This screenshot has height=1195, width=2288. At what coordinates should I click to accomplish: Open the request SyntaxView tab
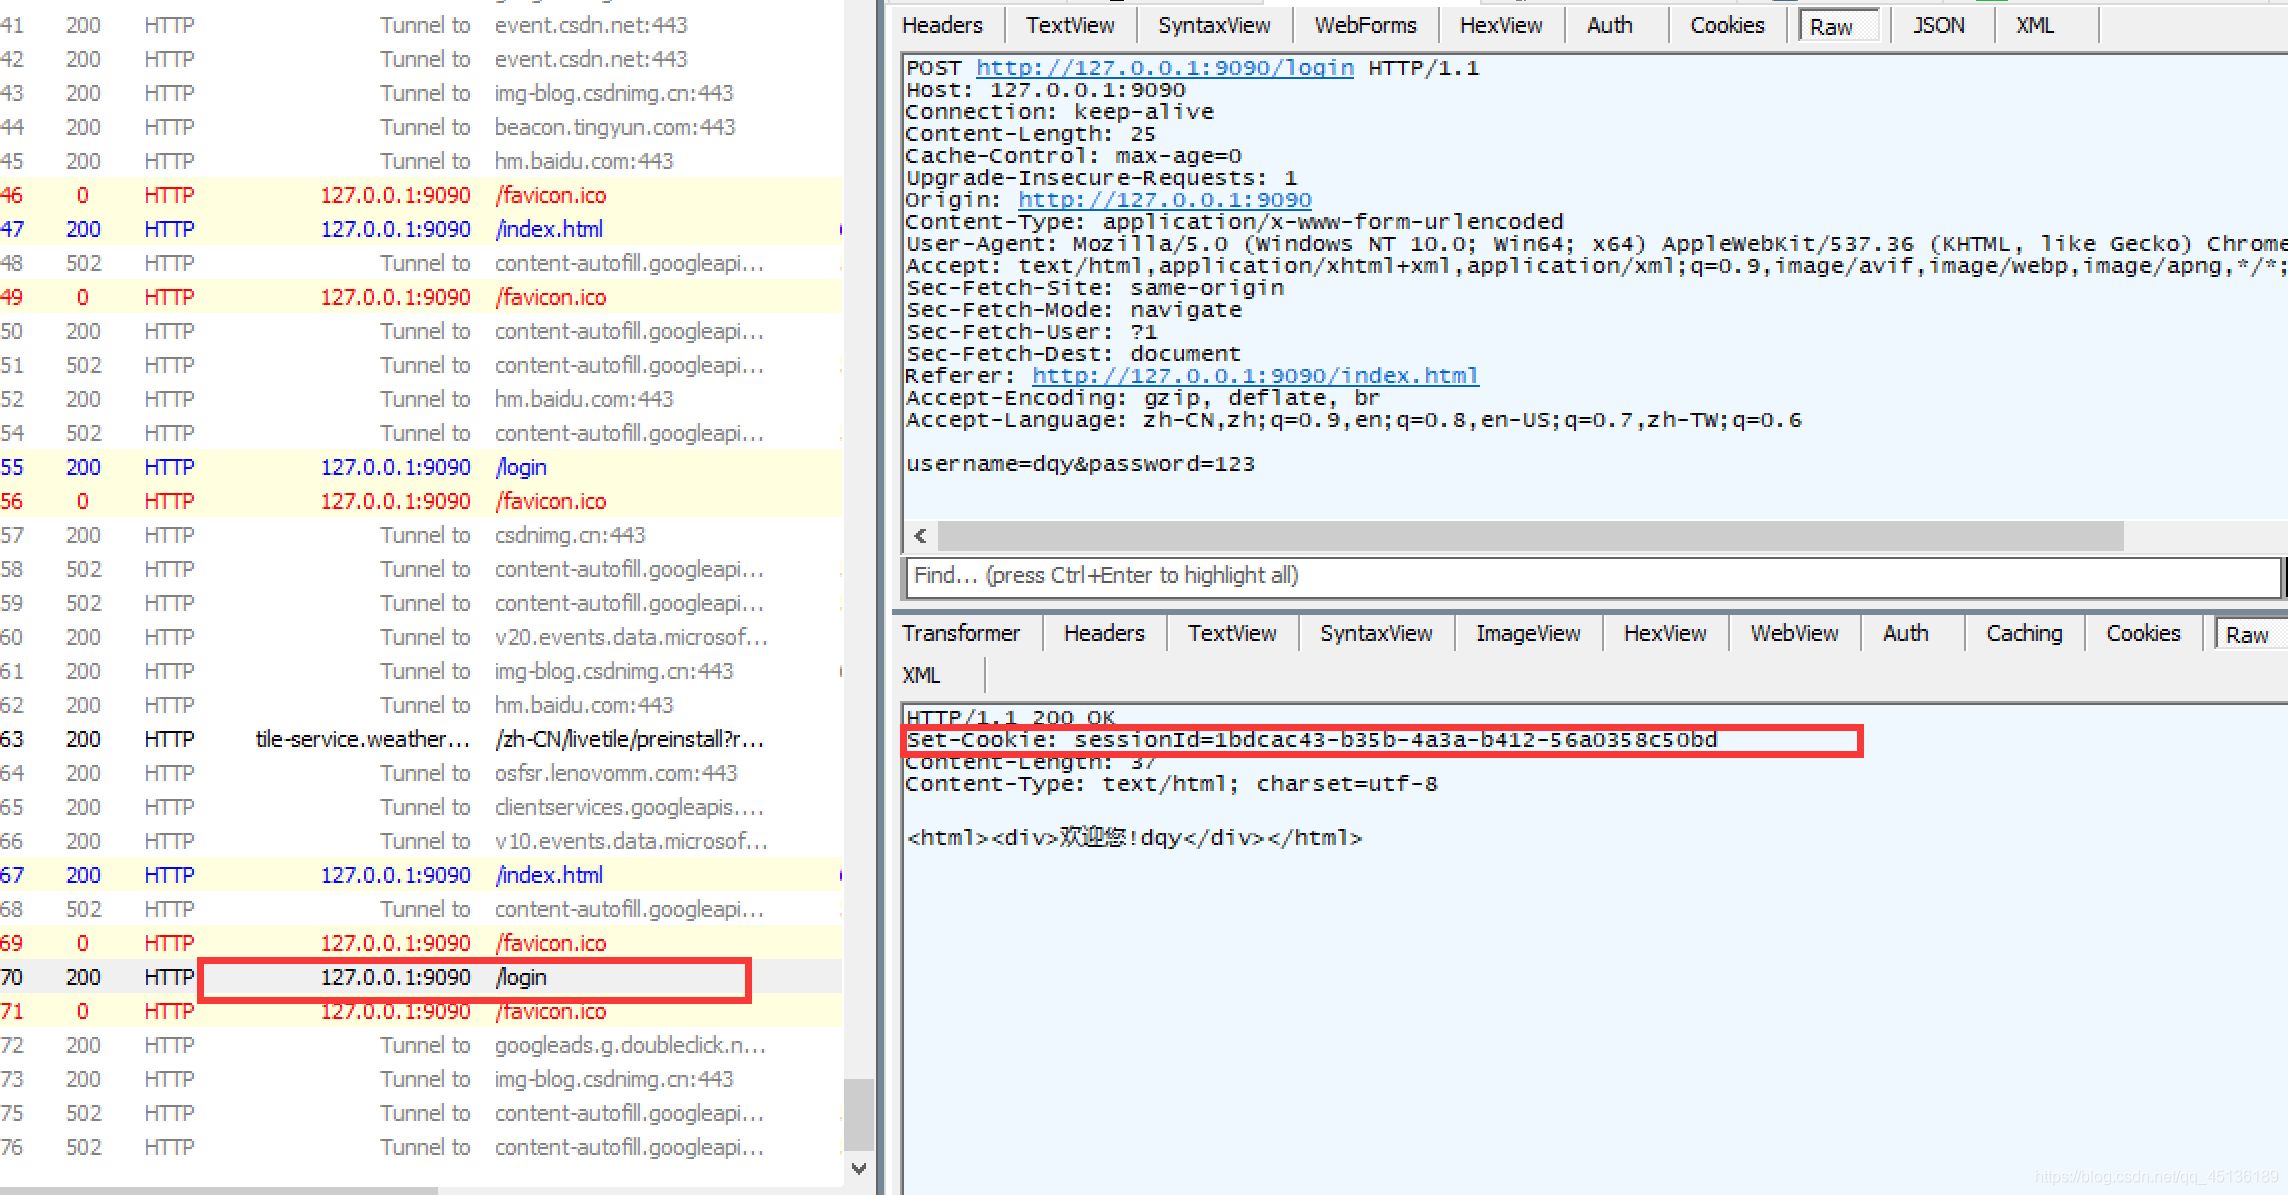[x=1214, y=25]
